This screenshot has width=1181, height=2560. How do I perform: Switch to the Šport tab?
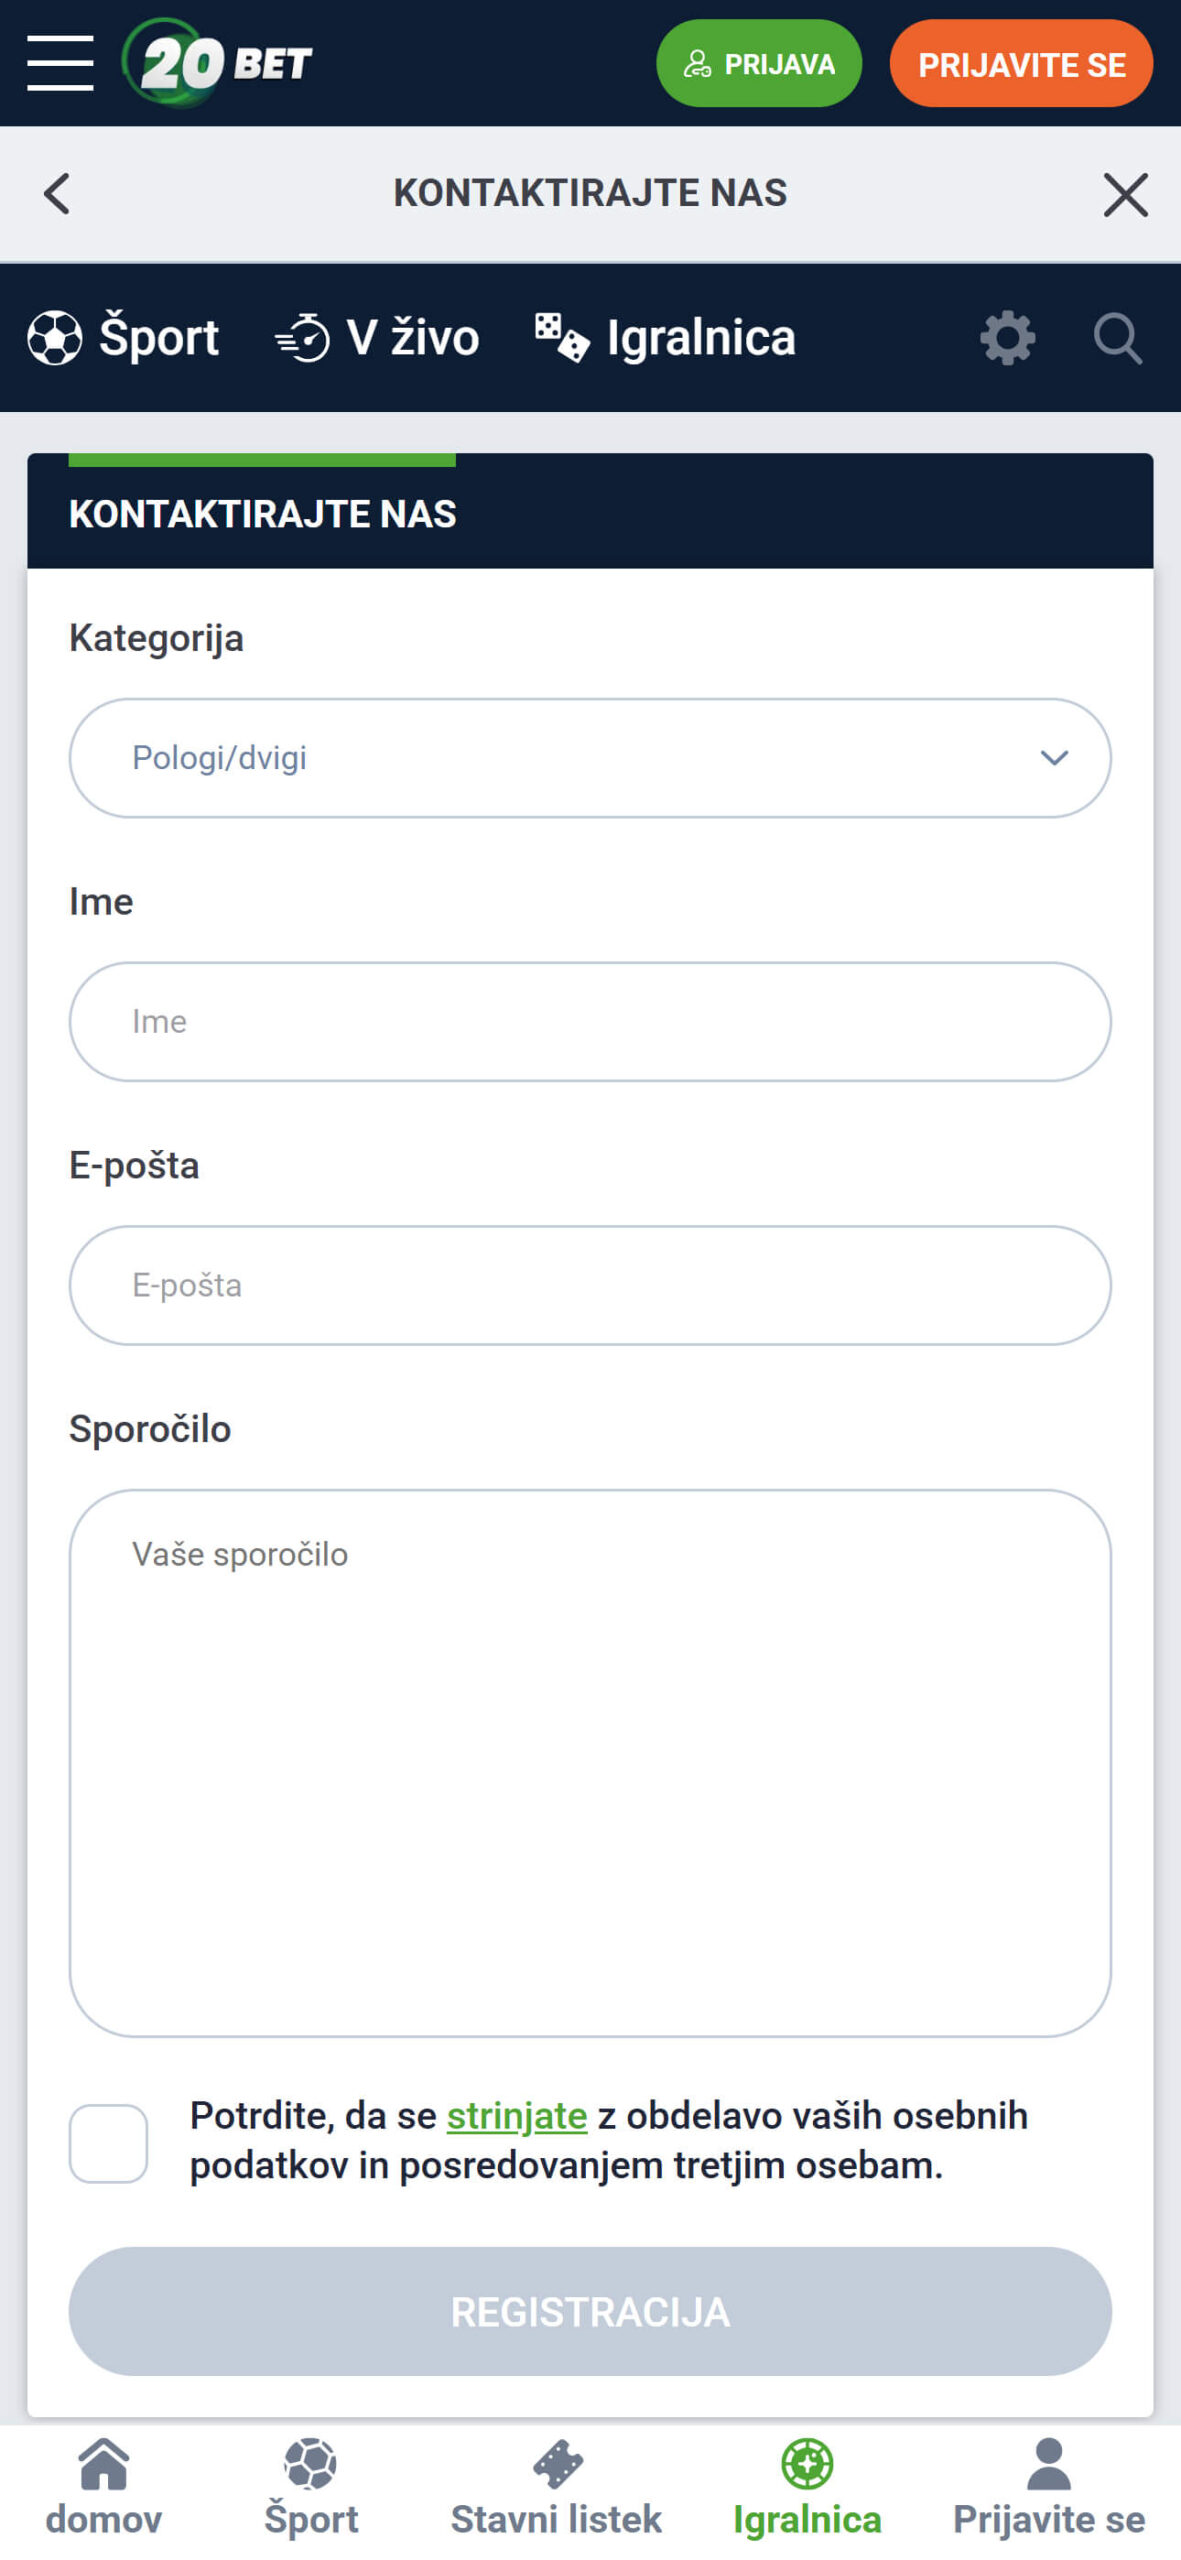pyautogui.click(x=123, y=338)
